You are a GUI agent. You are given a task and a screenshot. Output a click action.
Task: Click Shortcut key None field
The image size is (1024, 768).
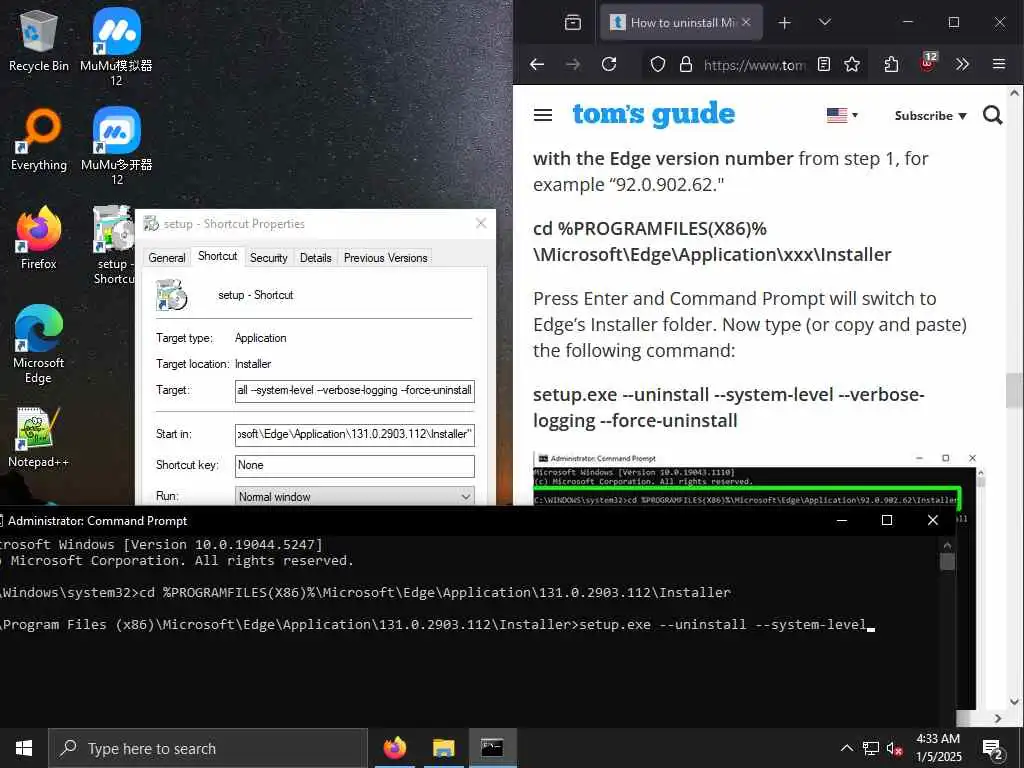point(355,465)
